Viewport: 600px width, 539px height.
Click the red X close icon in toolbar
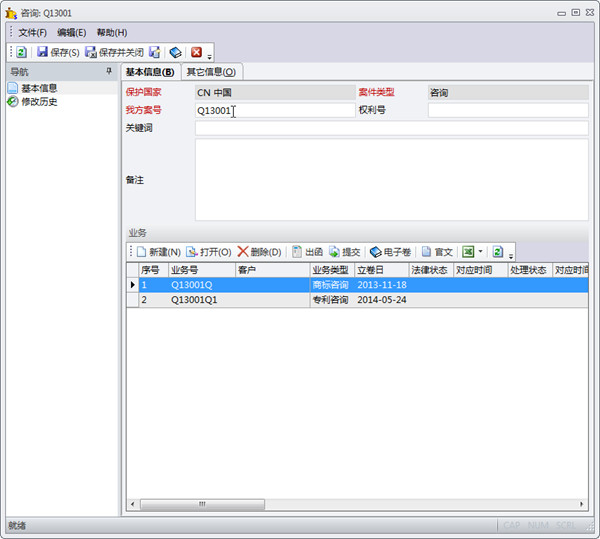[196, 52]
